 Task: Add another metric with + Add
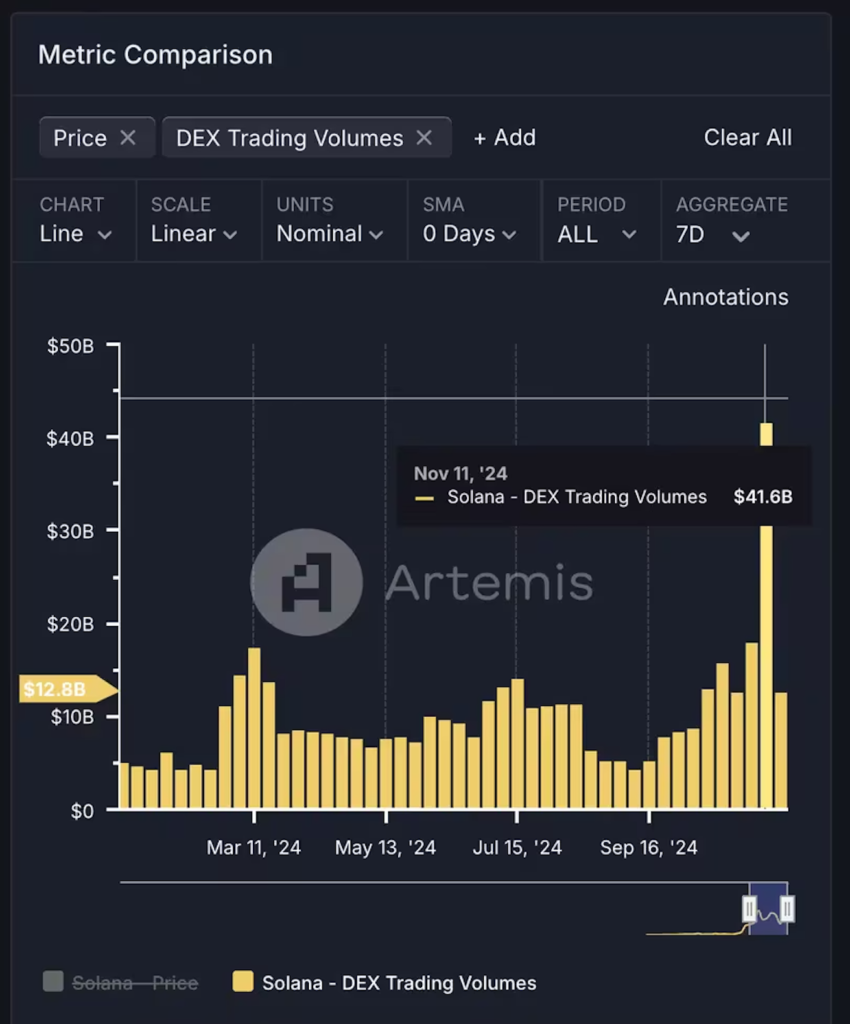[x=505, y=138]
